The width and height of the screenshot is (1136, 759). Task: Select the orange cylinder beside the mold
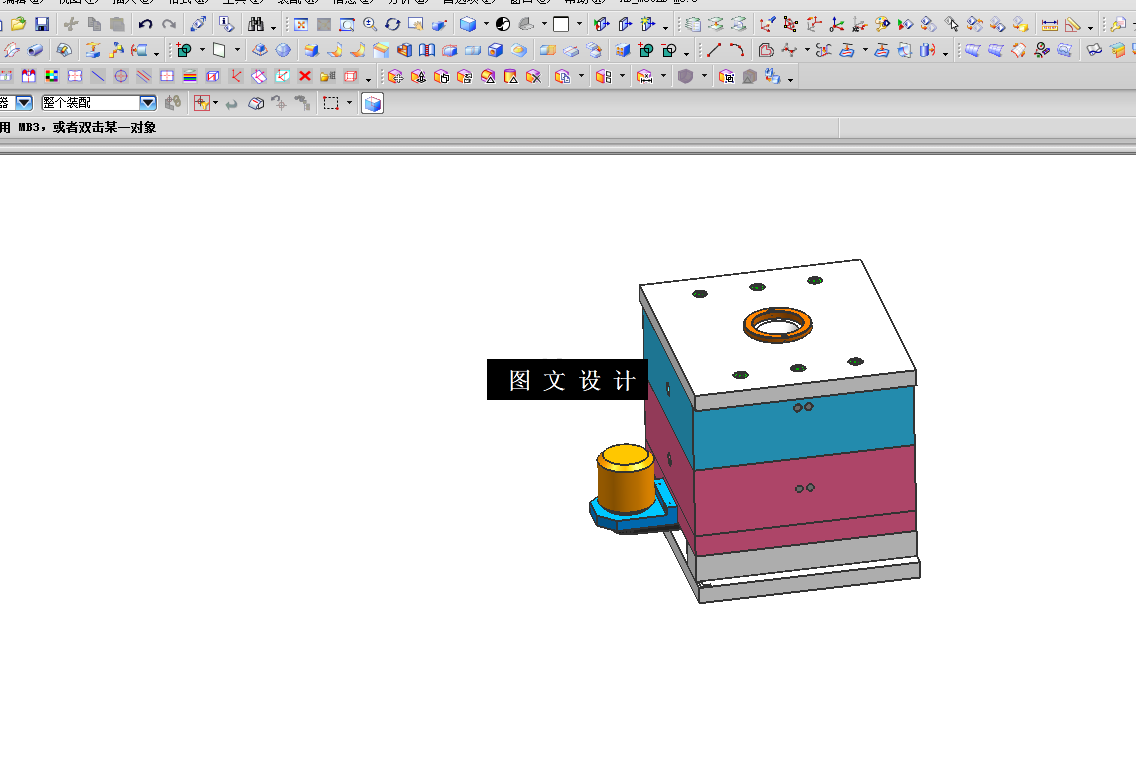point(625,478)
